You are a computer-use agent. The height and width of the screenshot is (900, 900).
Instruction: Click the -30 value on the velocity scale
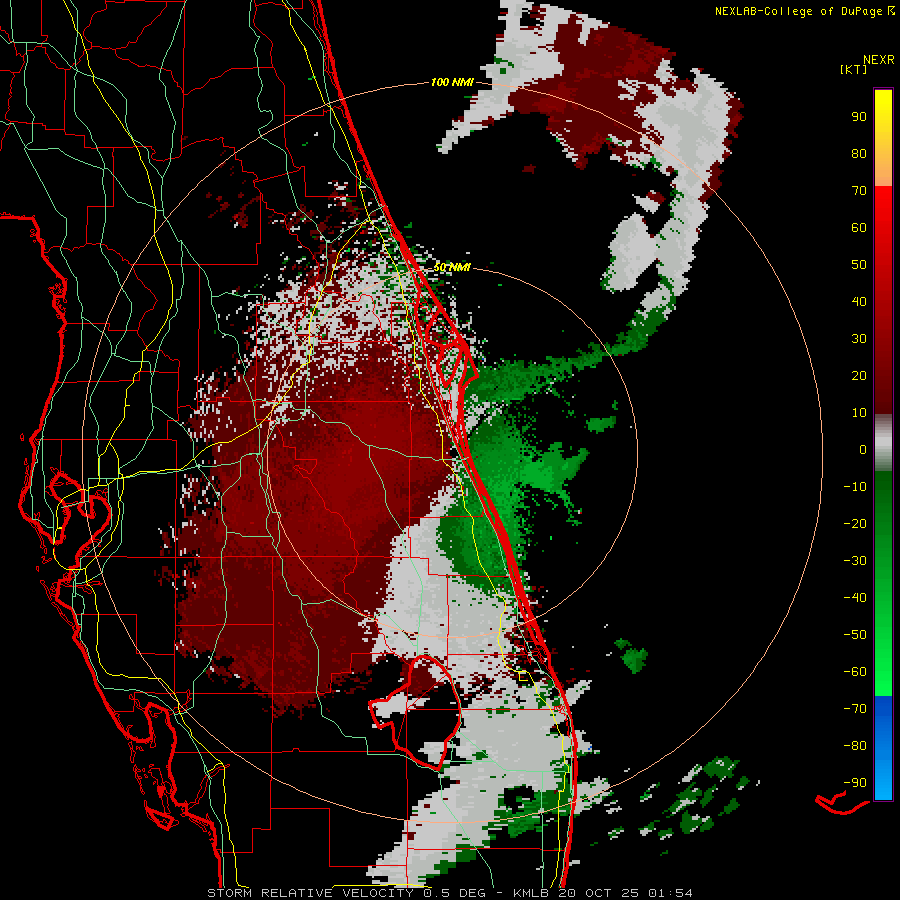pyautogui.click(x=855, y=561)
